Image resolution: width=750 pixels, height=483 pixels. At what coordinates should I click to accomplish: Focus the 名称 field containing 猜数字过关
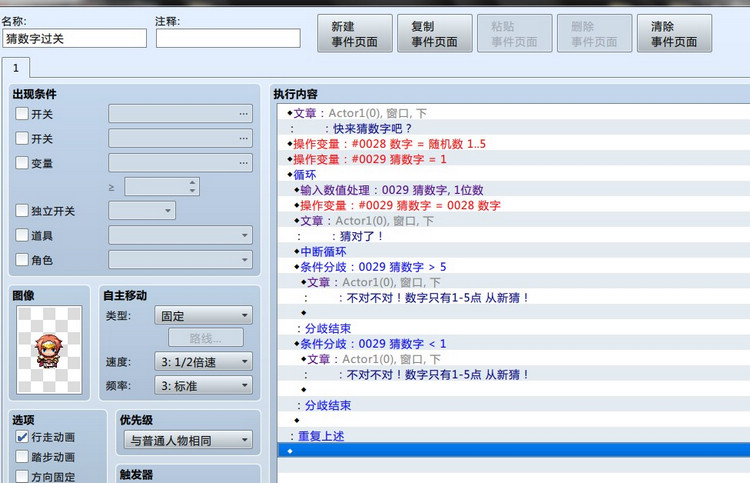point(75,38)
